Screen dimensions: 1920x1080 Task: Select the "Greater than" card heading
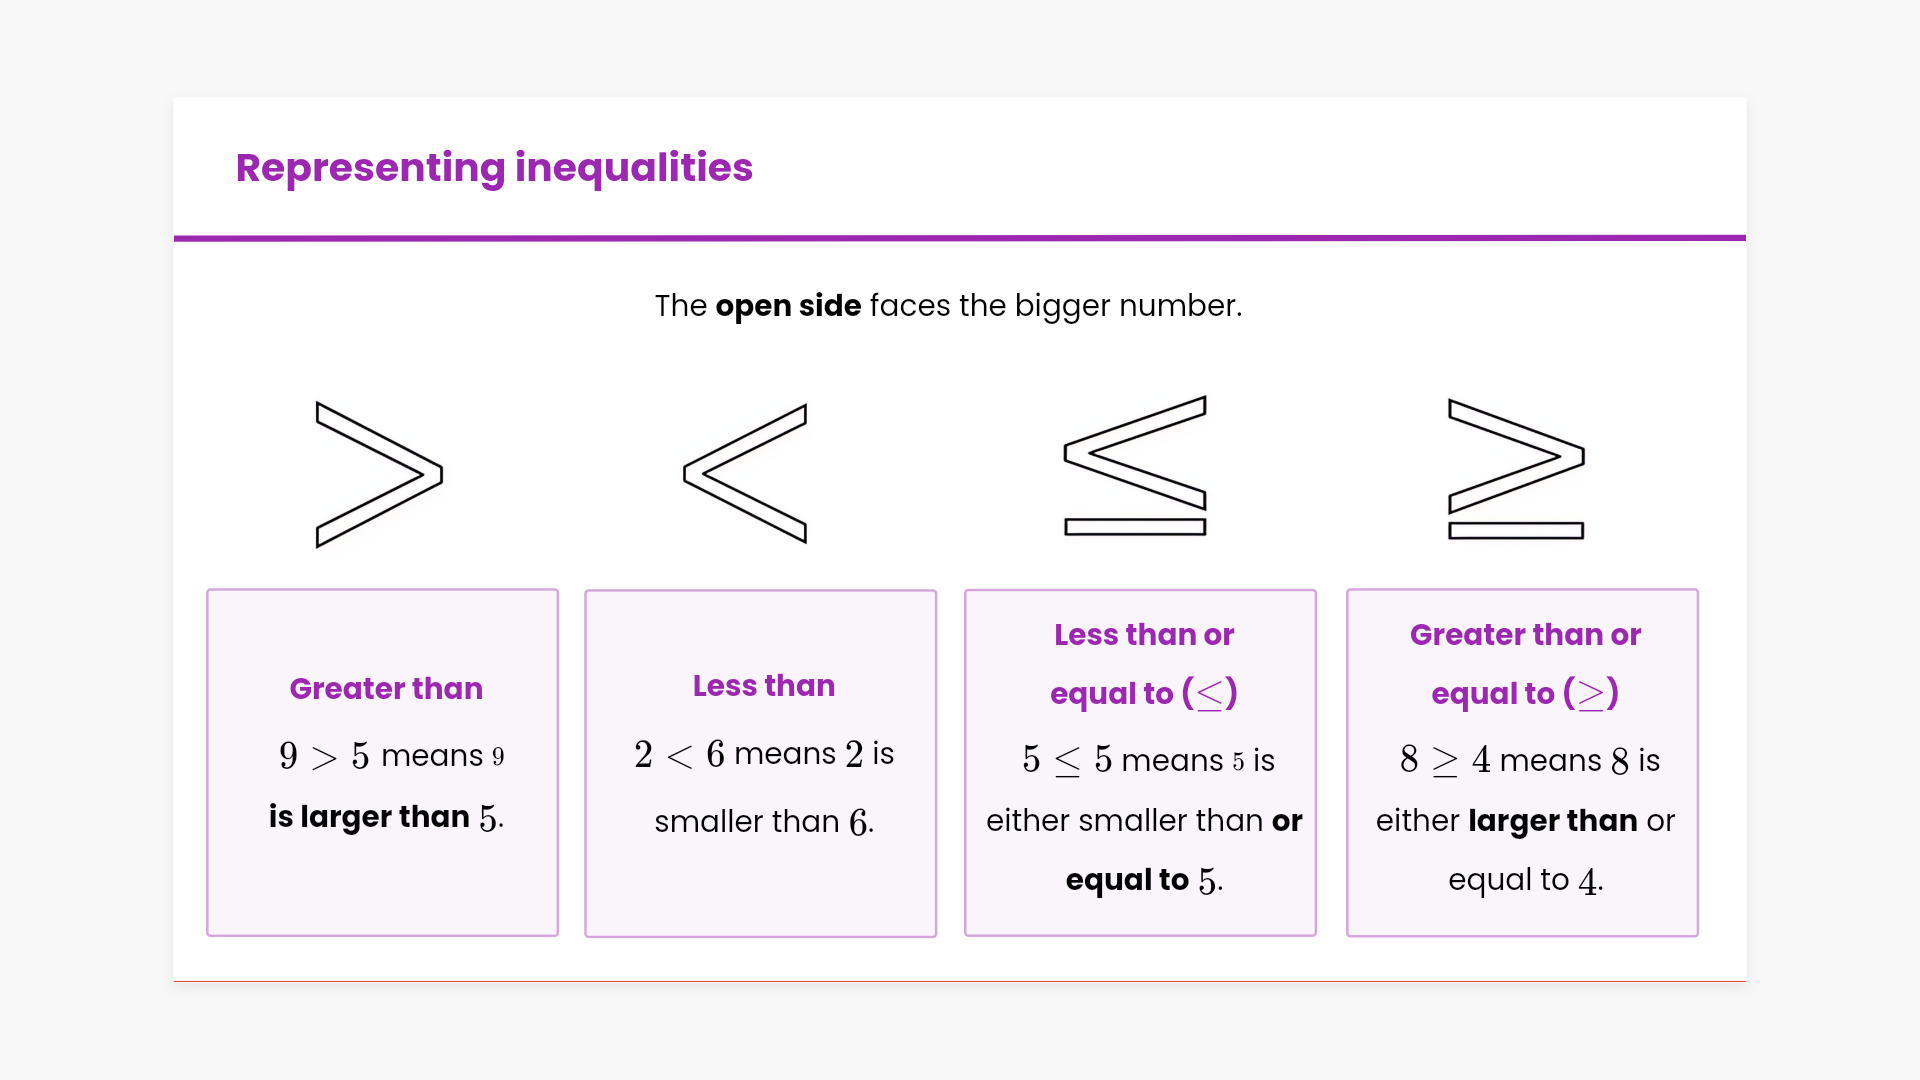pos(386,688)
